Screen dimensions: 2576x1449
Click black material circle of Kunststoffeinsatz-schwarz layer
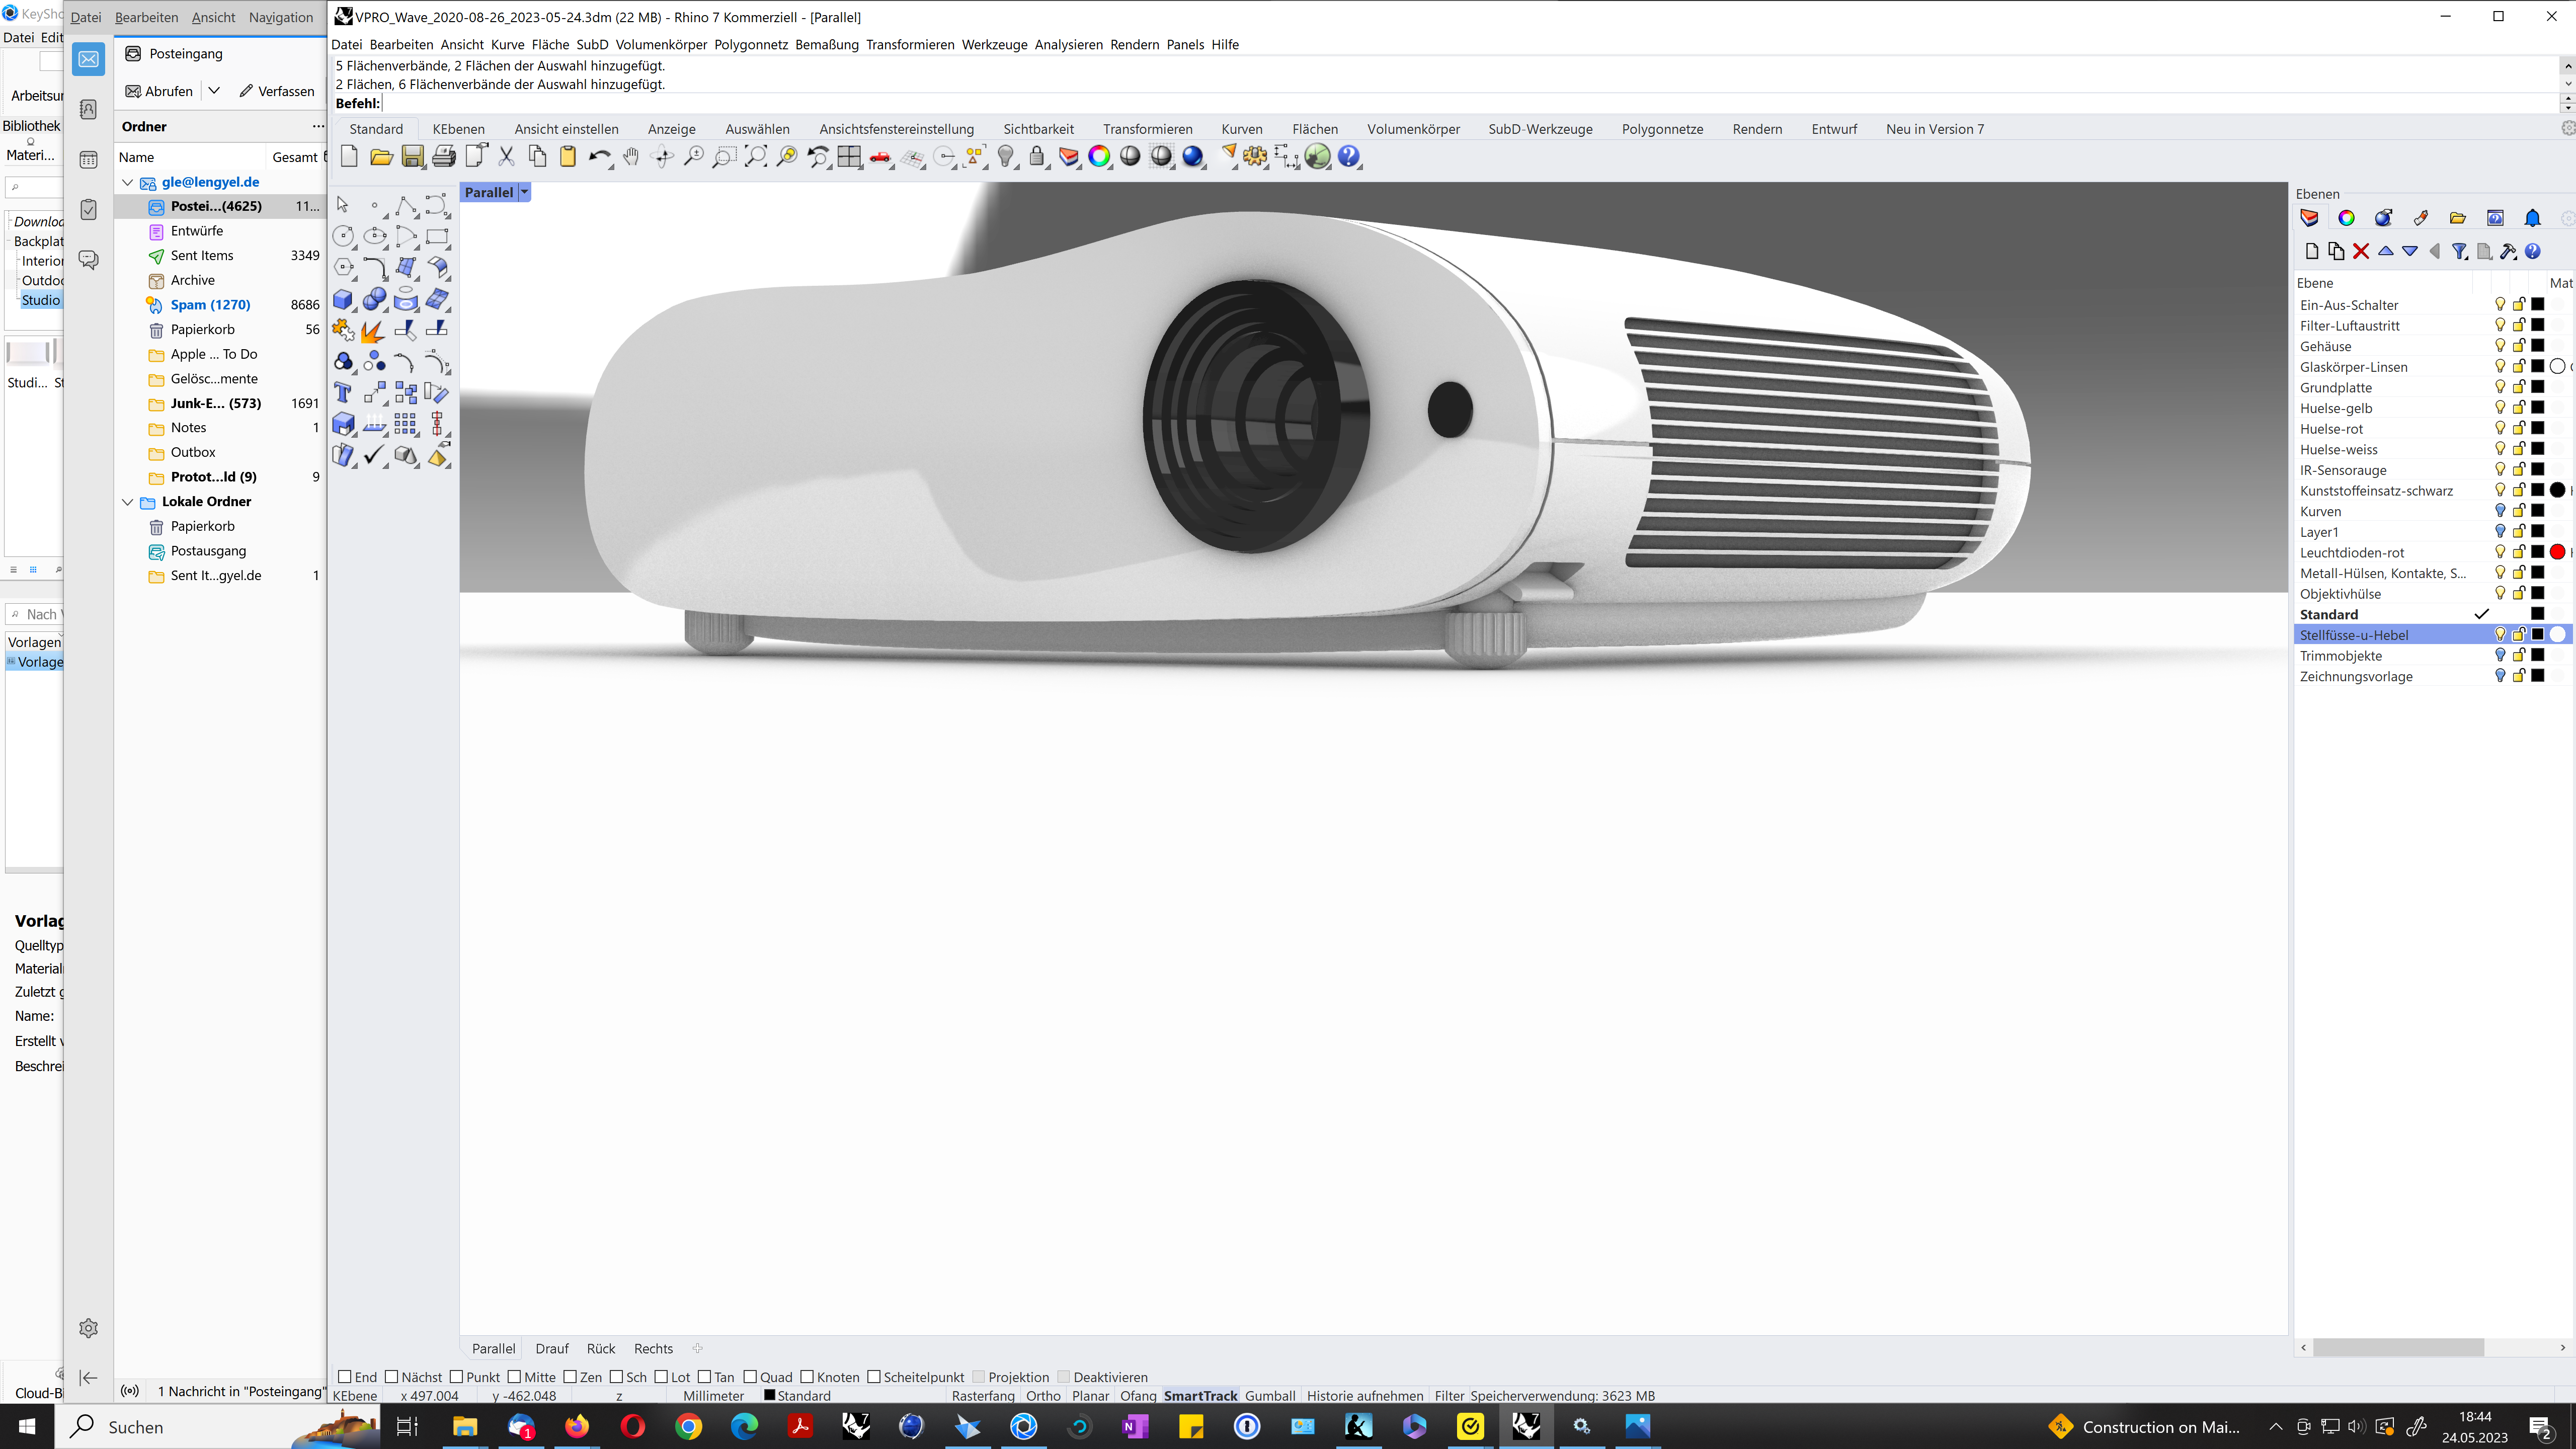point(2557,490)
